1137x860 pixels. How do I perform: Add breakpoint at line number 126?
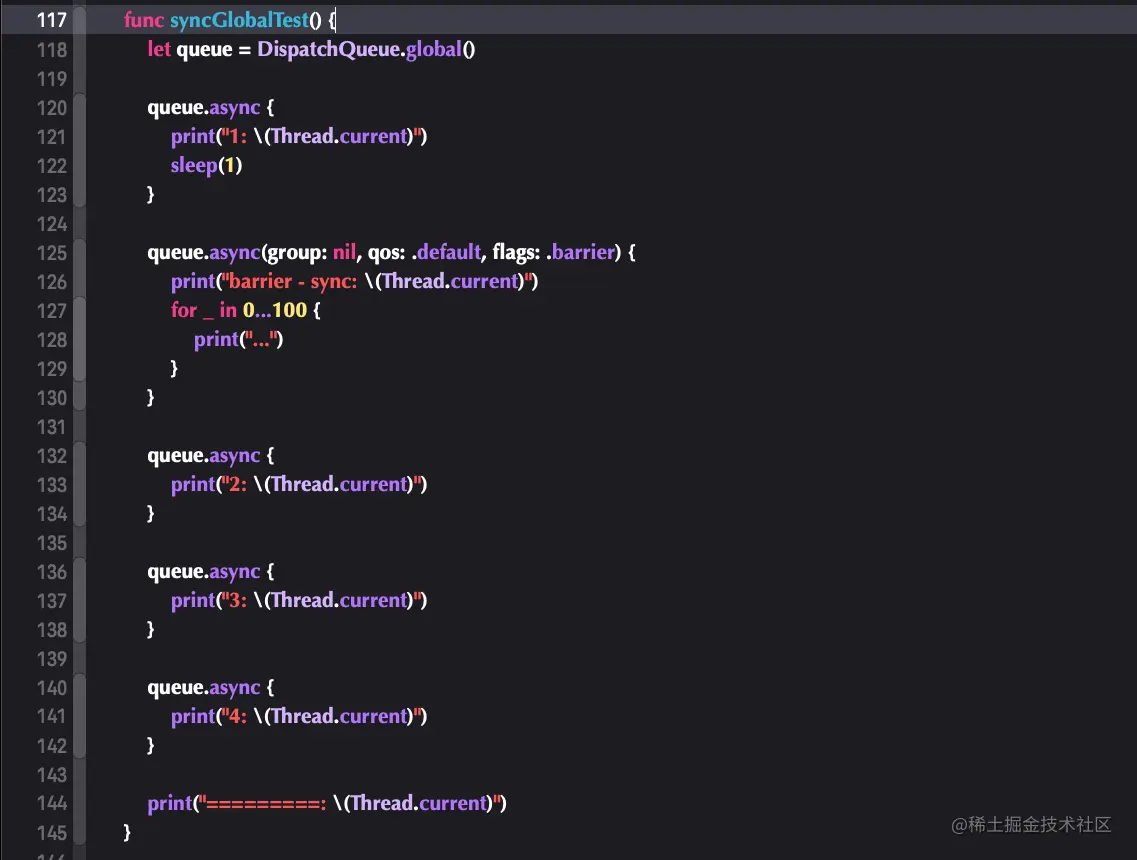coord(51,281)
